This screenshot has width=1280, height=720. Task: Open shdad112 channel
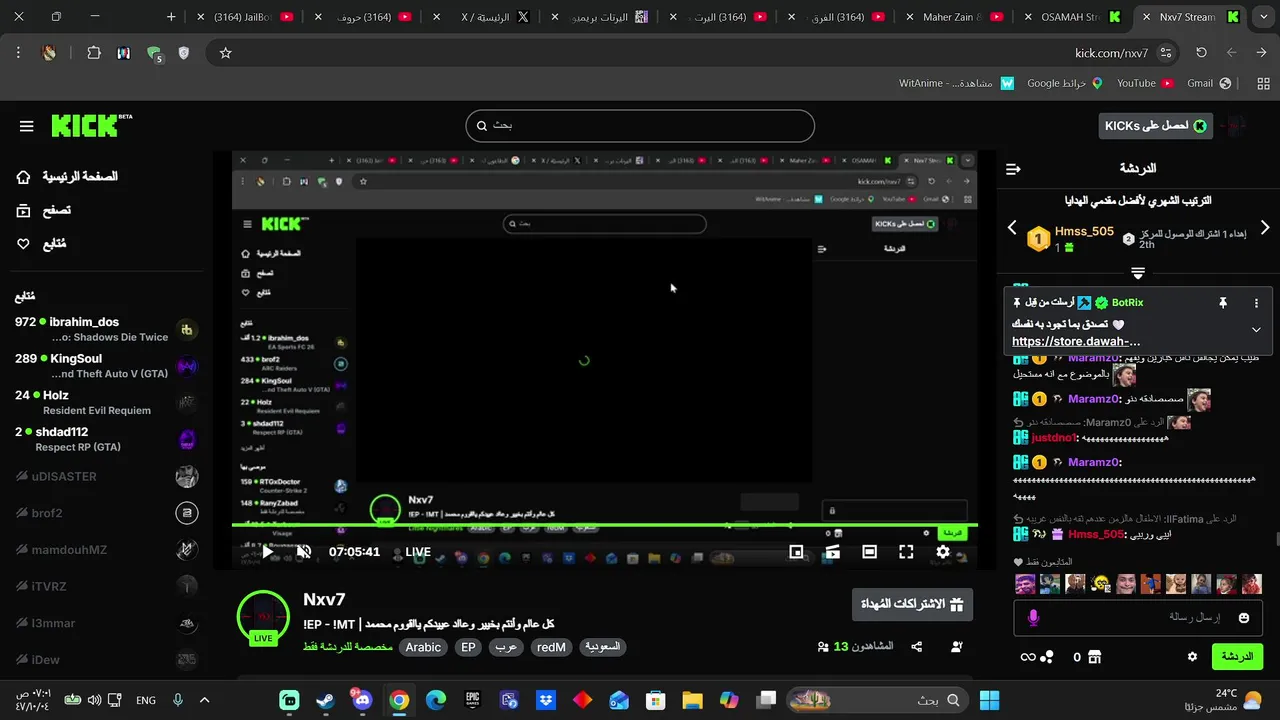click(x=105, y=439)
